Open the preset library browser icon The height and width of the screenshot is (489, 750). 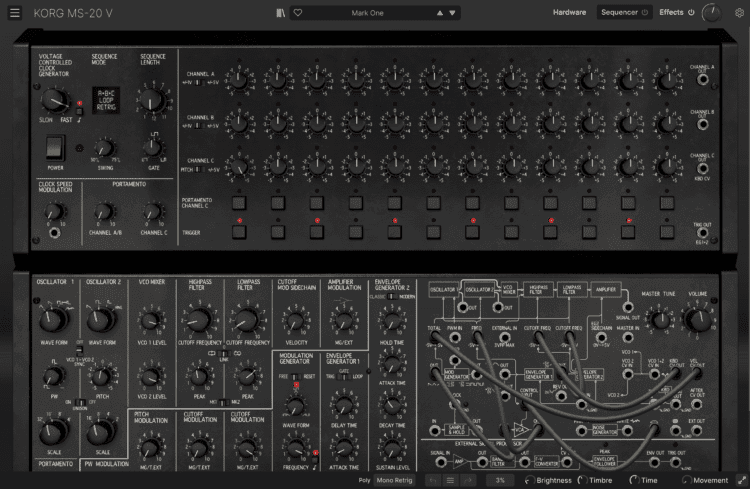pyautogui.click(x=281, y=13)
